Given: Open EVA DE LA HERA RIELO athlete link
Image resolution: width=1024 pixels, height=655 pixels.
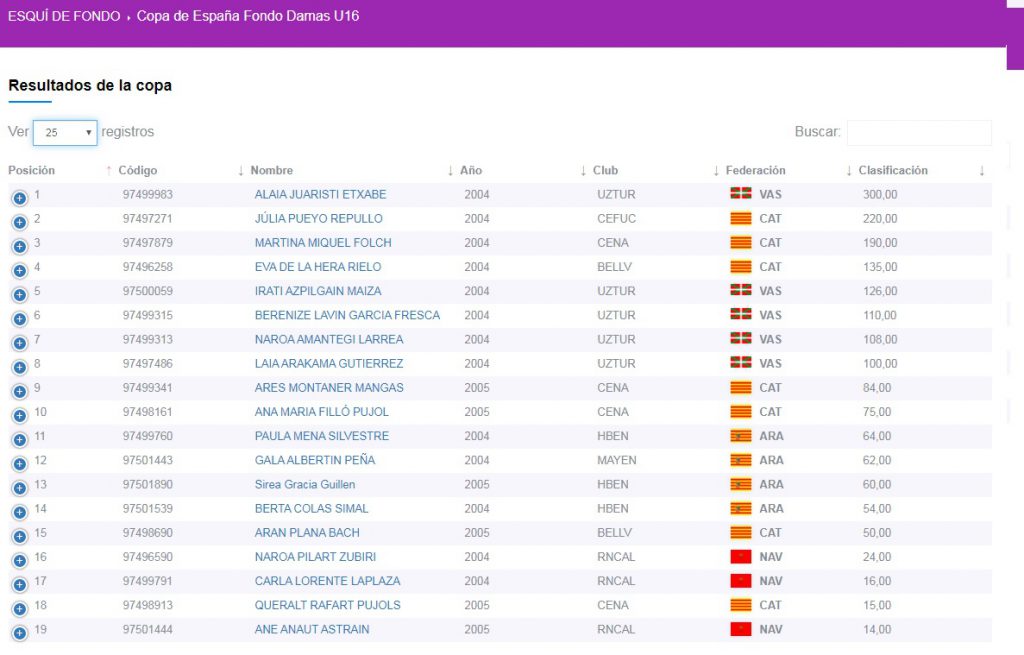Looking at the screenshot, I should [x=318, y=266].
